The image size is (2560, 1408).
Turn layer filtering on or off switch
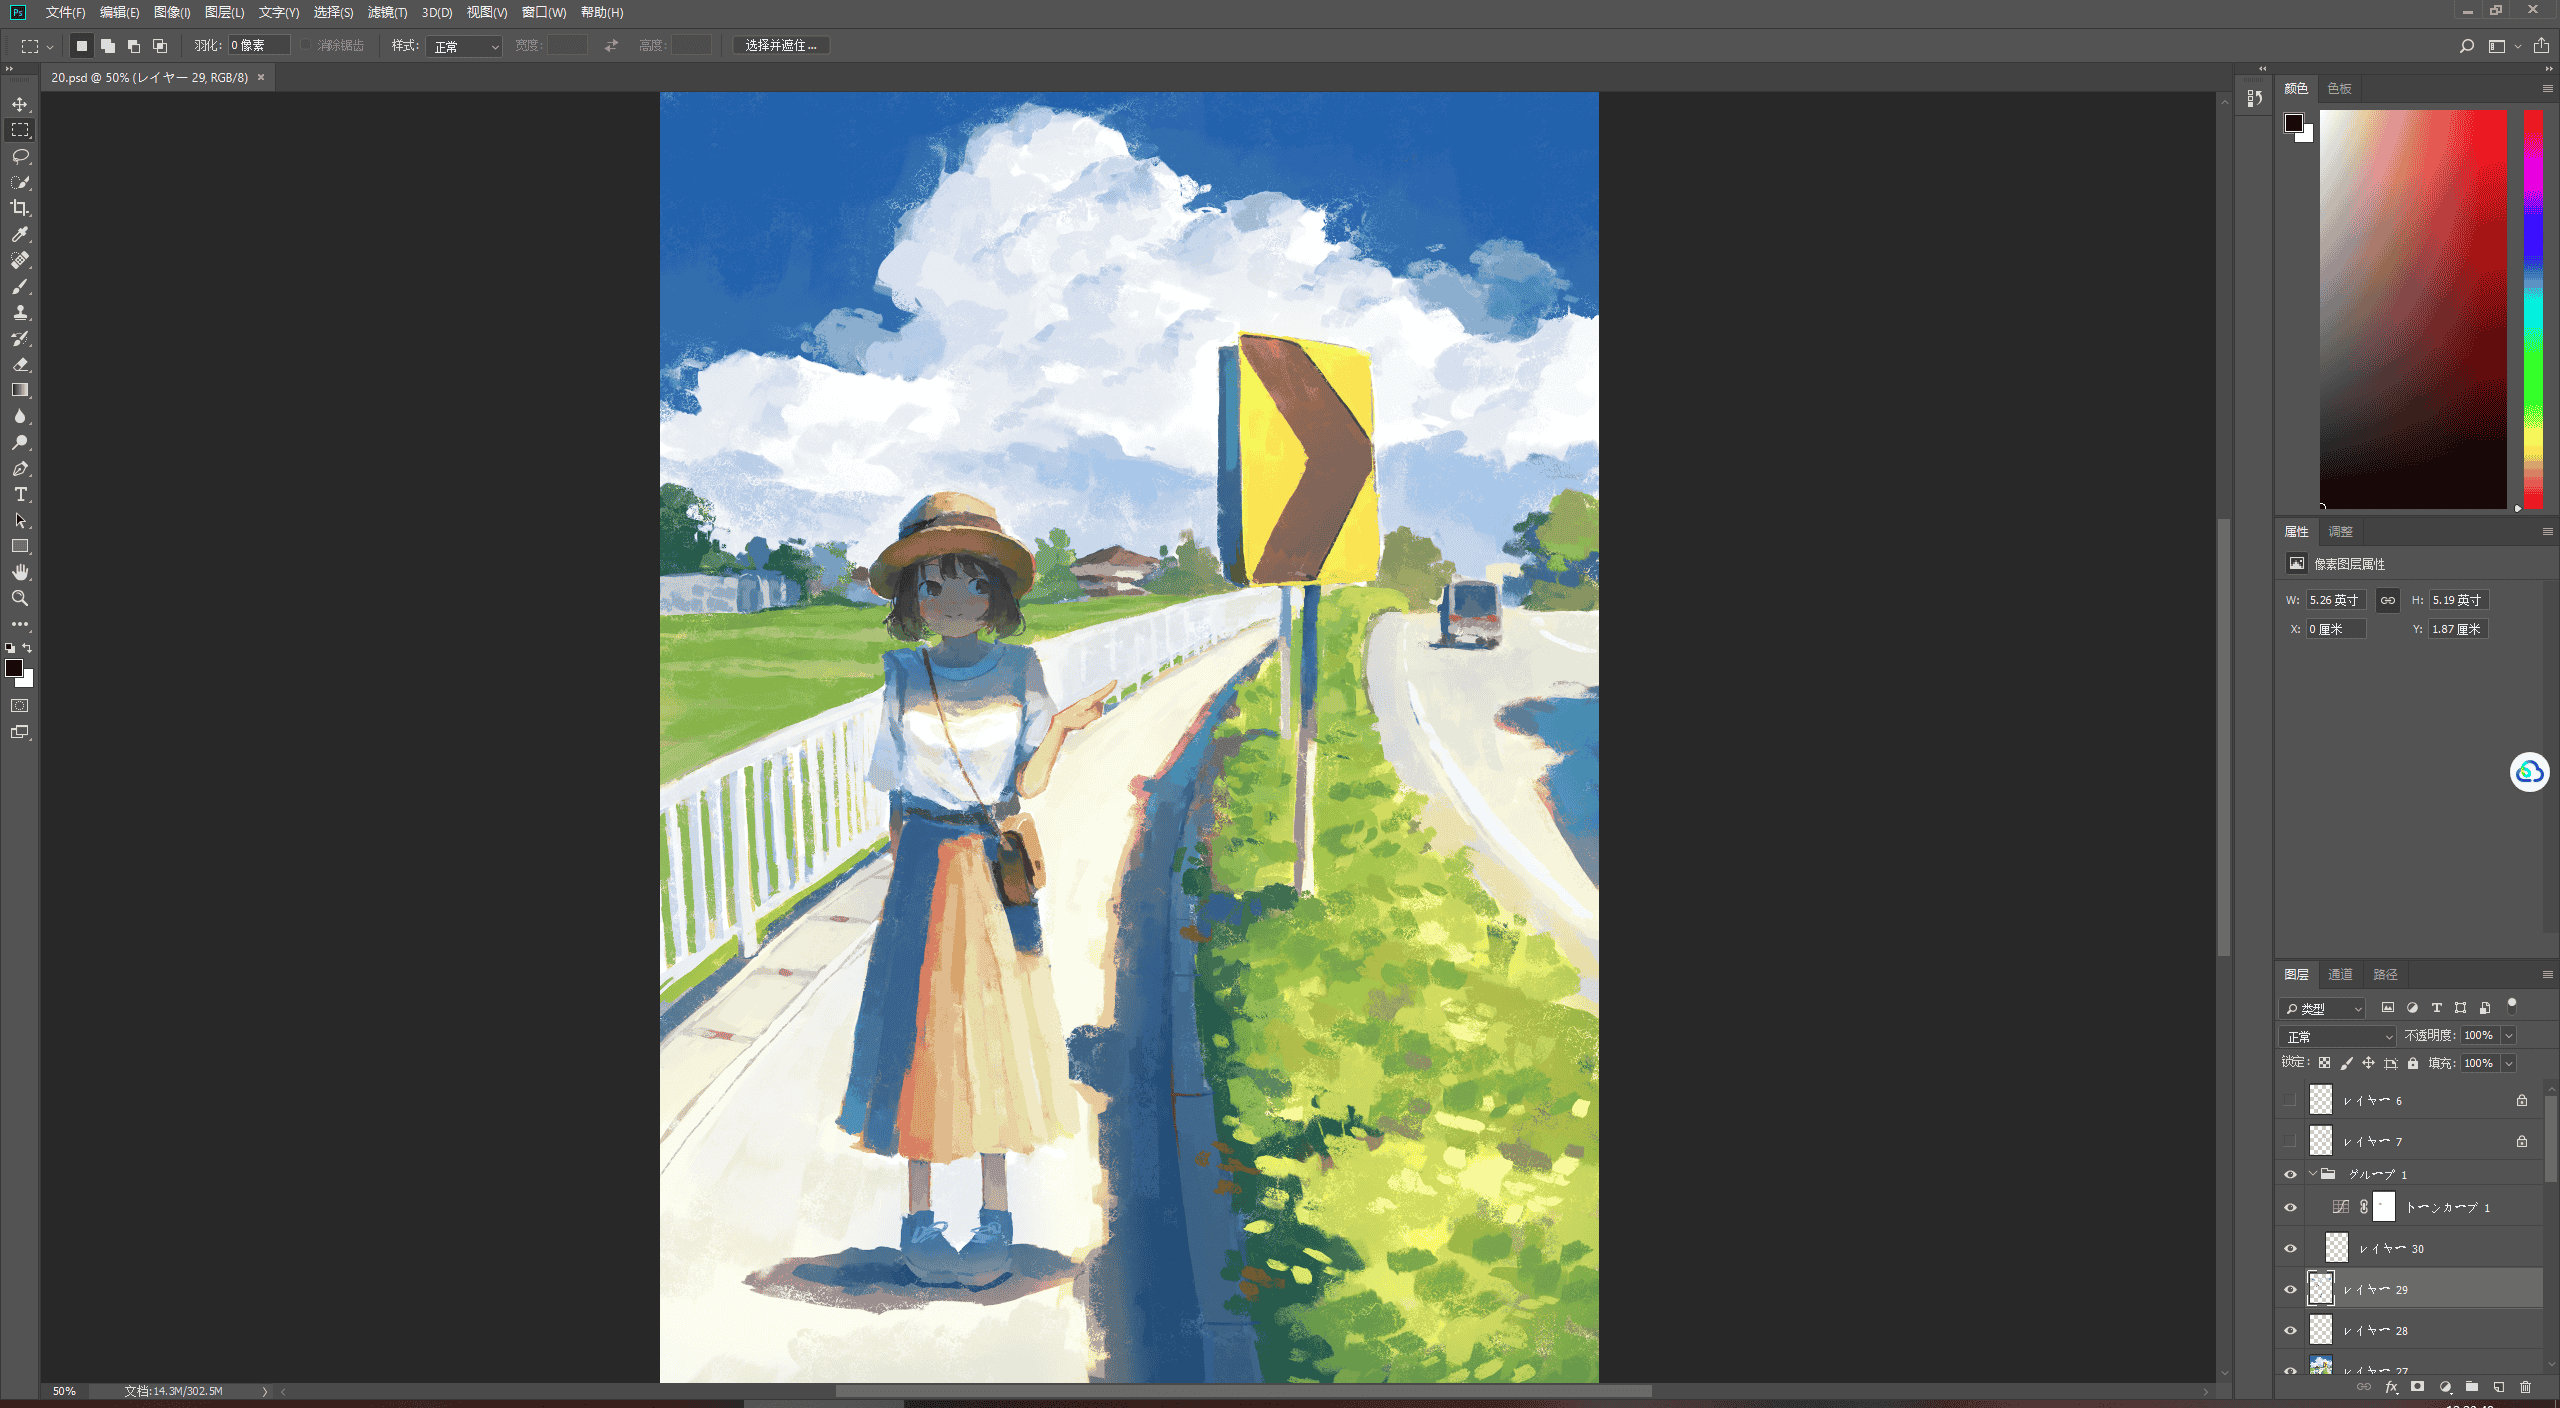coord(2511,1006)
